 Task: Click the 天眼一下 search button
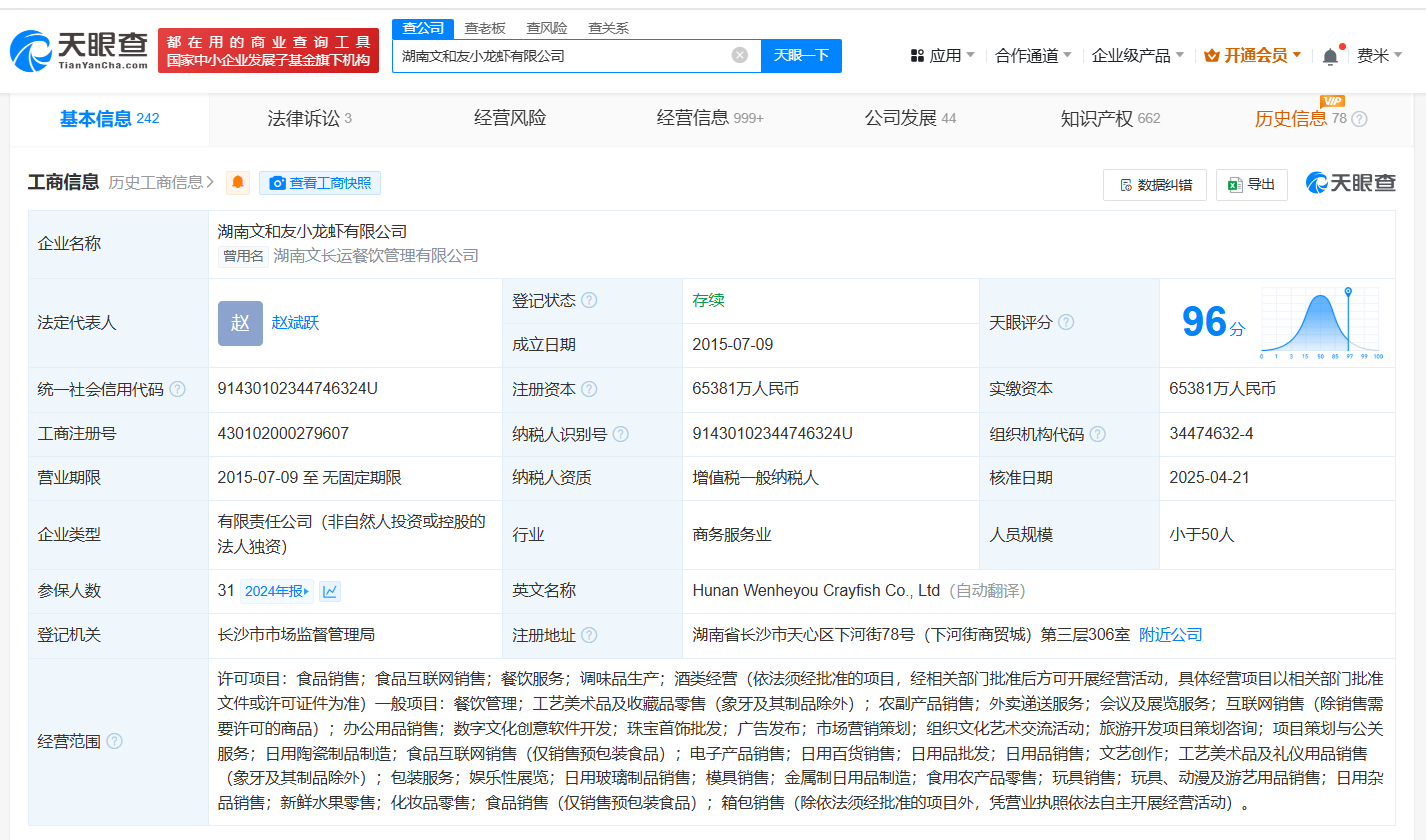801,55
